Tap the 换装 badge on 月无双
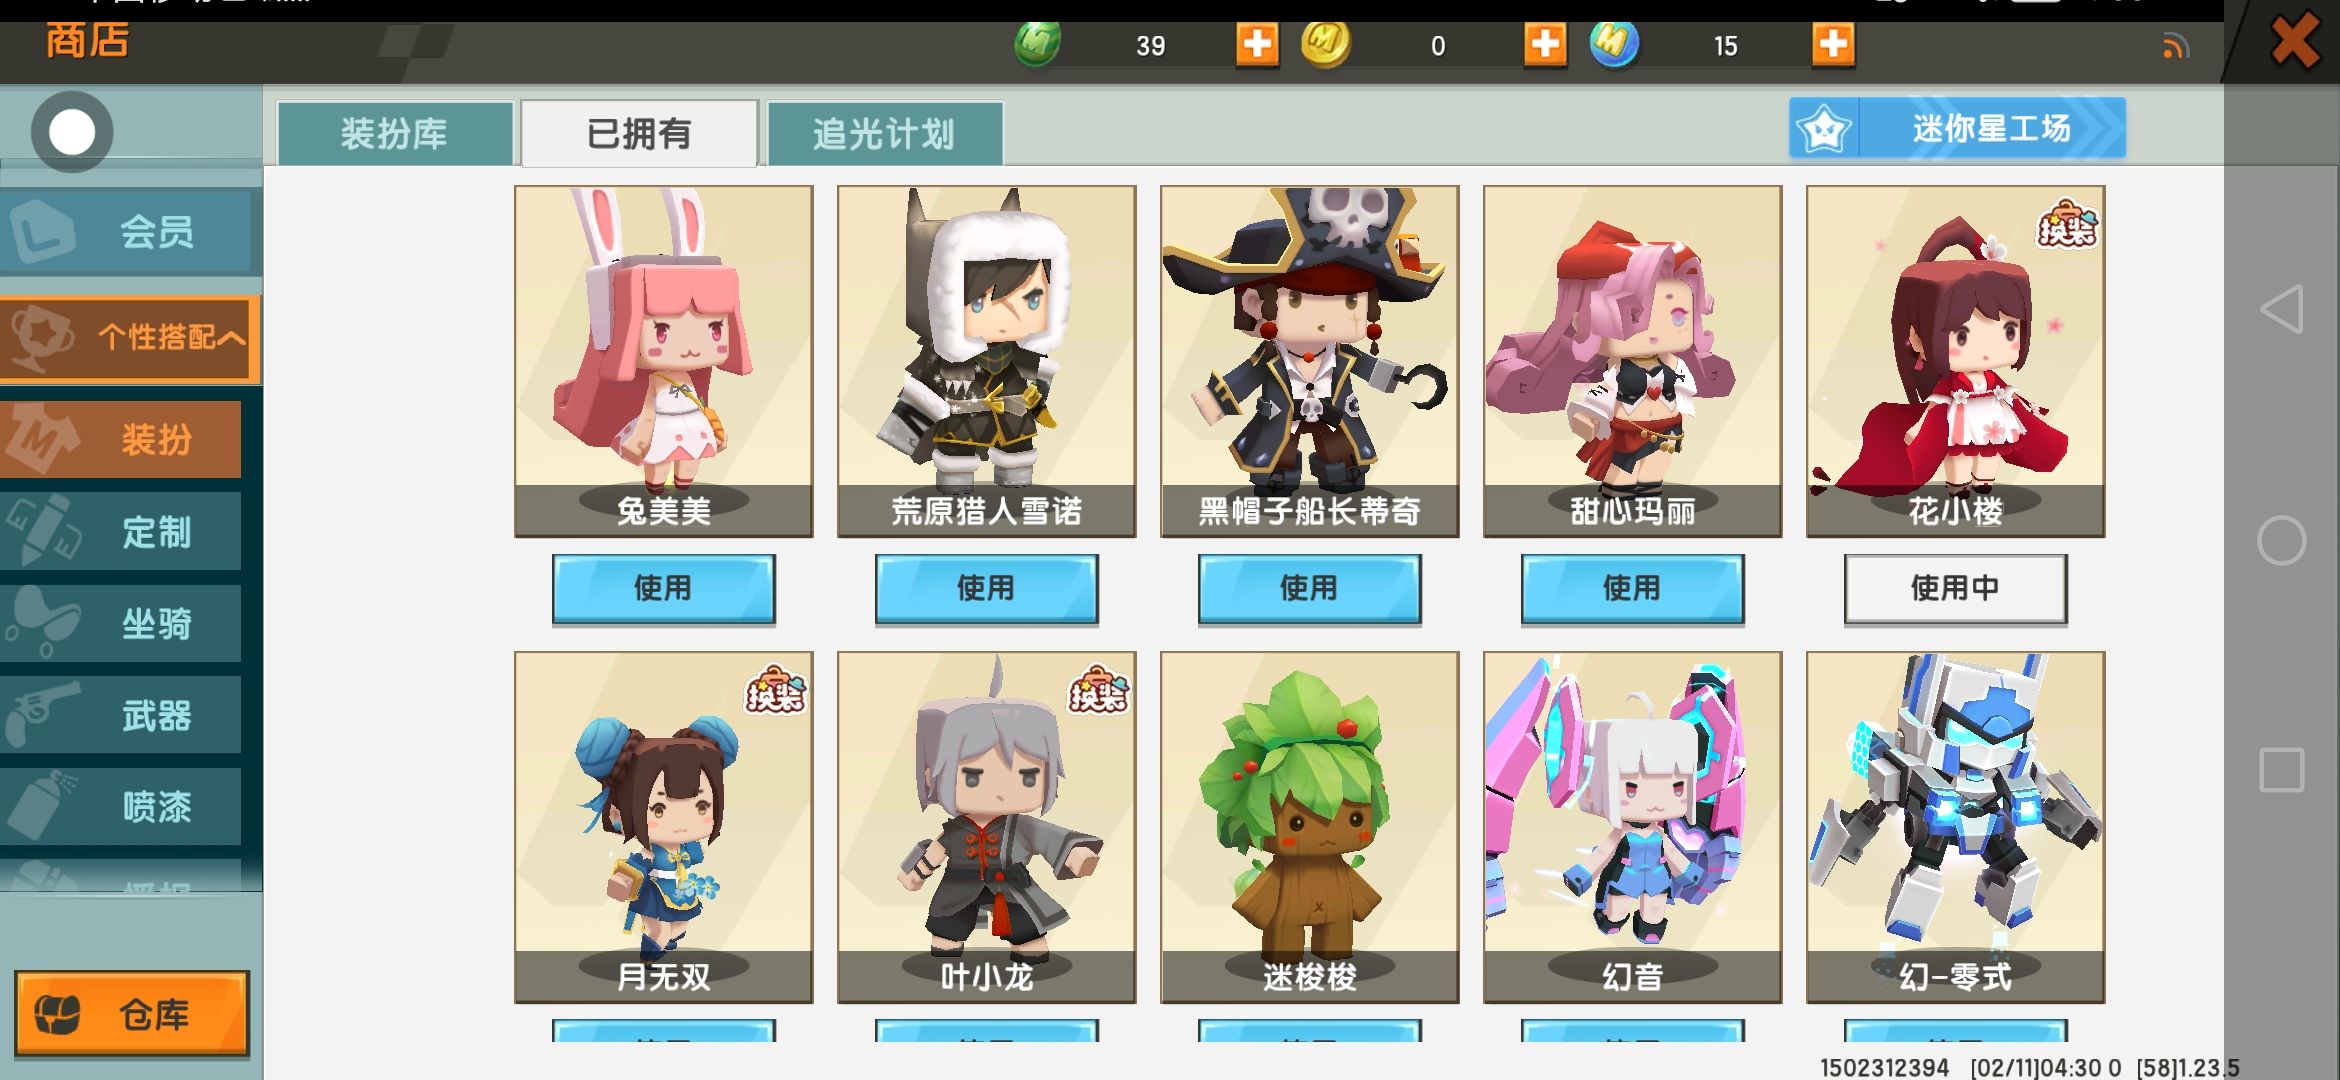 tap(775, 690)
